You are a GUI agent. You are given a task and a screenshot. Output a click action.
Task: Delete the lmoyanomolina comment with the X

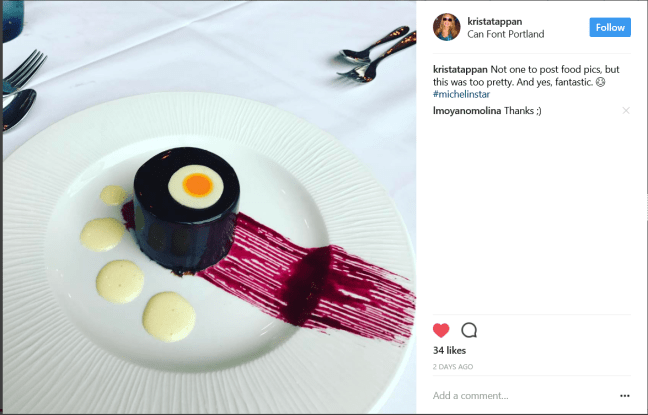pyautogui.click(x=626, y=110)
